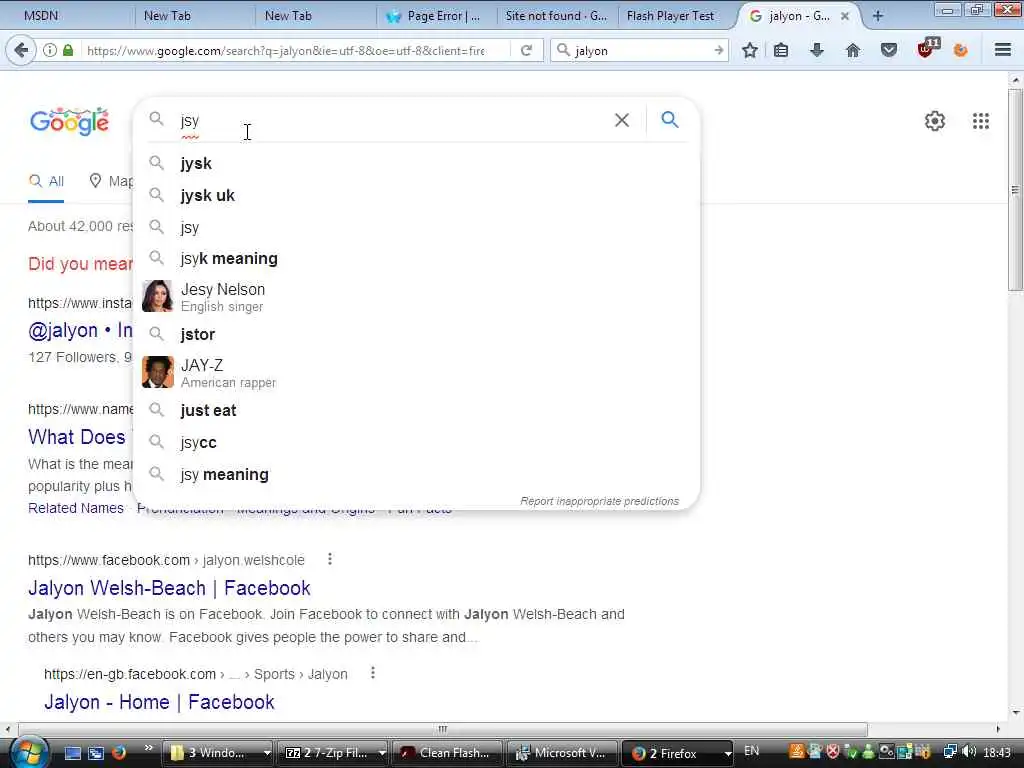
Task: Select JAY-Z American rapper suggestion
Action: (x=417, y=372)
